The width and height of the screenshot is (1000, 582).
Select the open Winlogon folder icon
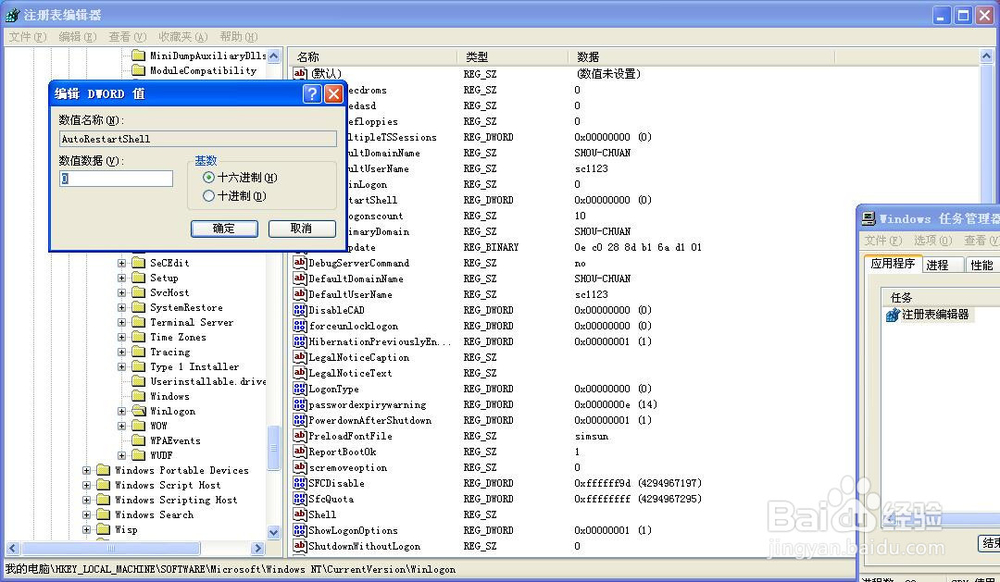(138, 411)
